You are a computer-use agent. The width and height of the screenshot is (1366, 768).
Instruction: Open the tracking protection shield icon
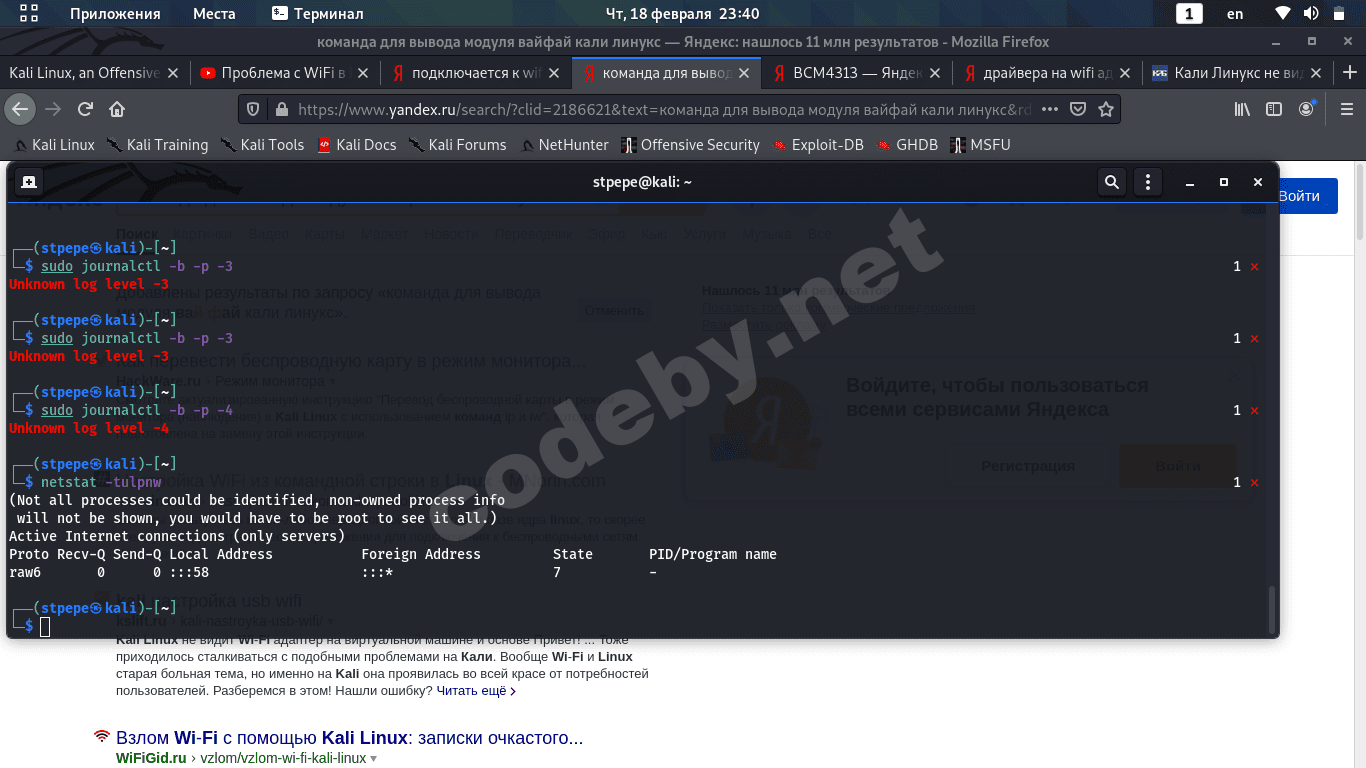coord(253,109)
